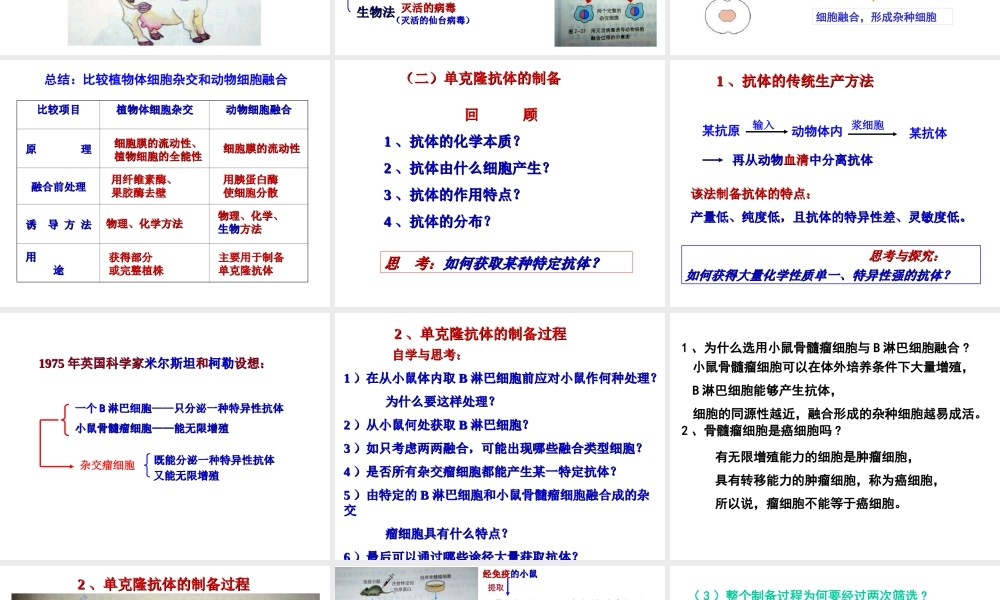Open the 生物法 灭活的病毒 slide thumbnail
Viewport: 1000px width, 600px height.
[x=499, y=27]
